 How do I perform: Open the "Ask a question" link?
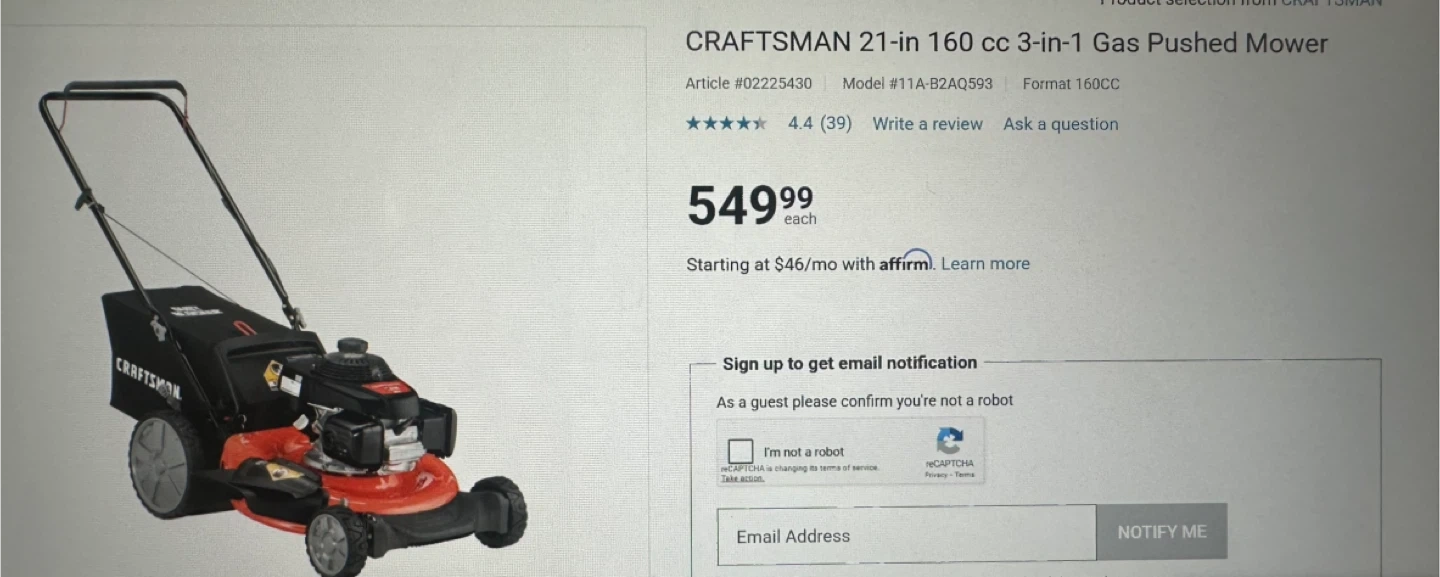click(1061, 124)
